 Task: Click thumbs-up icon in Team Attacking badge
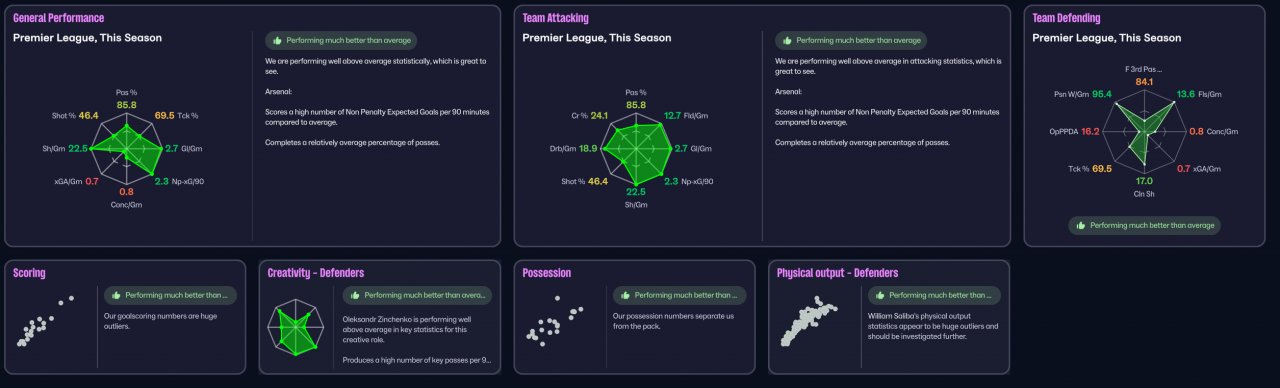[787, 41]
